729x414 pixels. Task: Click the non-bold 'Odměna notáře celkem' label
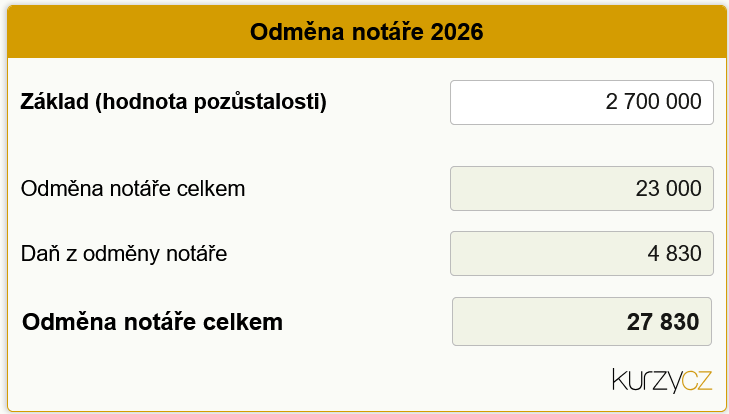point(133,188)
